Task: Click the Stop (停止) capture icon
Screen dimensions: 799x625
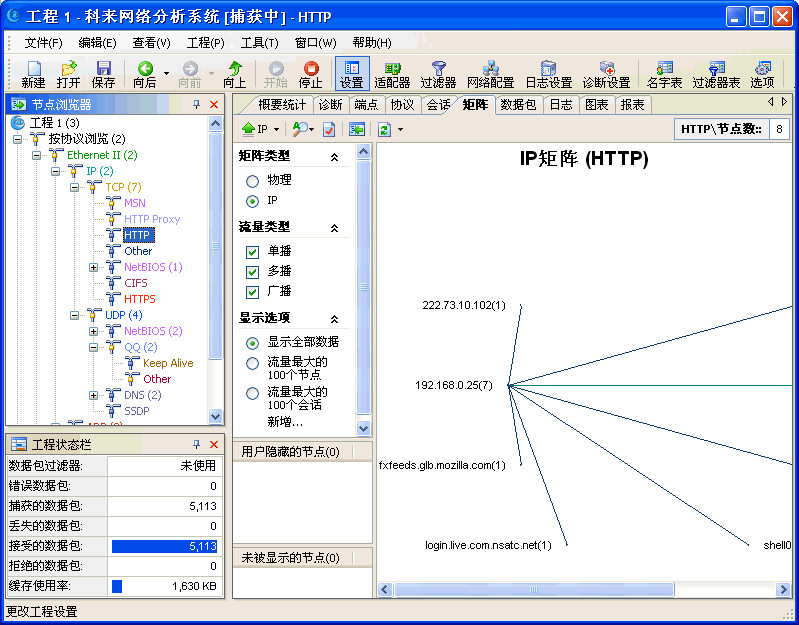Action: (x=311, y=74)
